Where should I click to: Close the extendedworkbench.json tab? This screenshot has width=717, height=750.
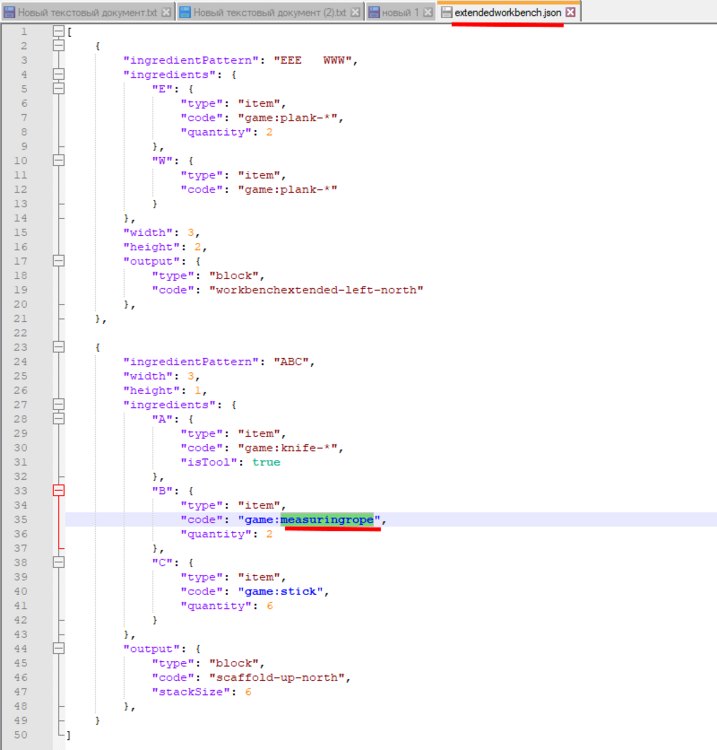570,12
